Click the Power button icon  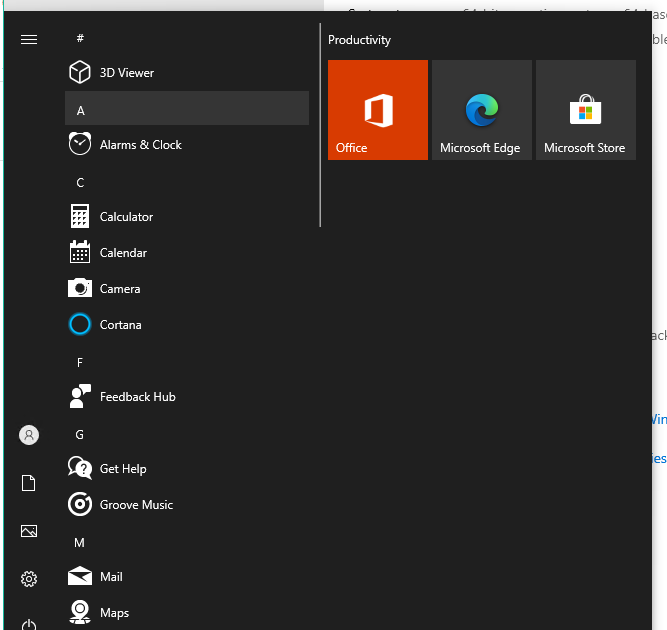(x=29, y=624)
